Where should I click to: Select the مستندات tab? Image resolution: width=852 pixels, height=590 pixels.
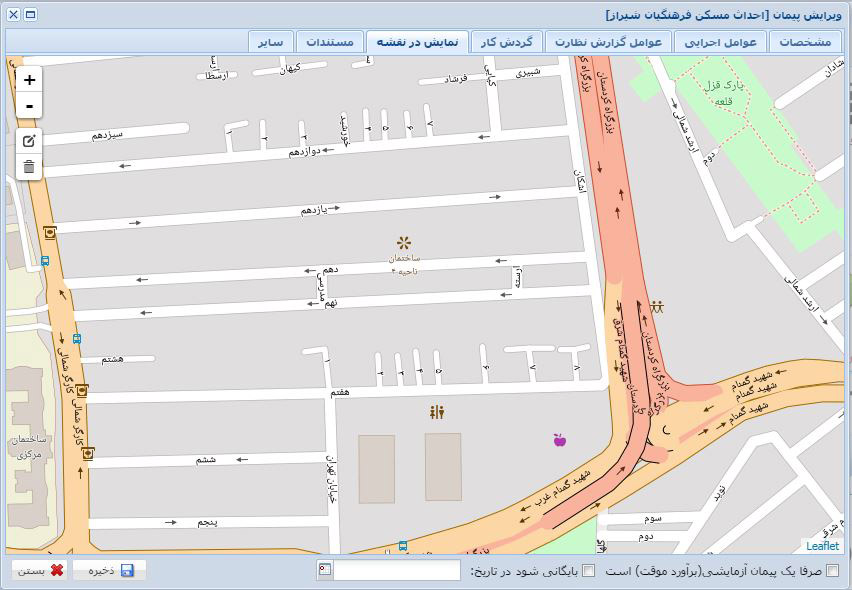tap(328, 42)
